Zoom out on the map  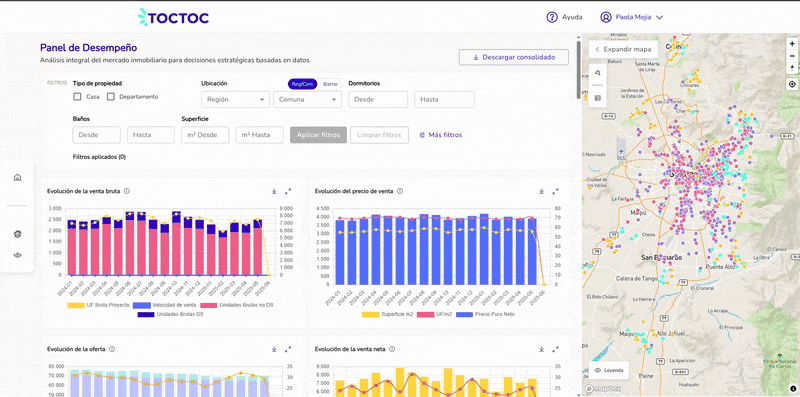pyautogui.click(x=792, y=56)
